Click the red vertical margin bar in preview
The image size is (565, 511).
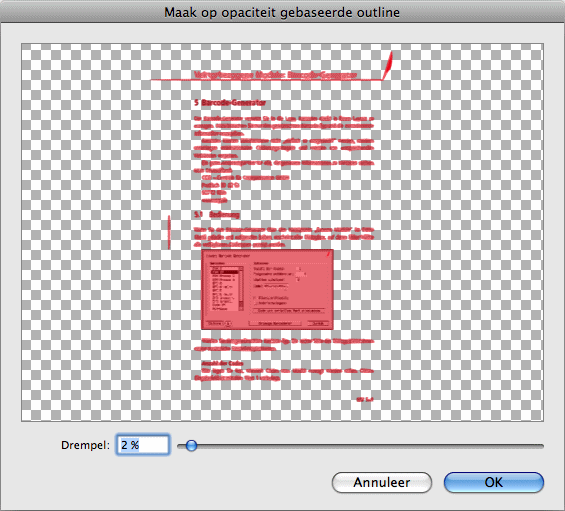169,232
